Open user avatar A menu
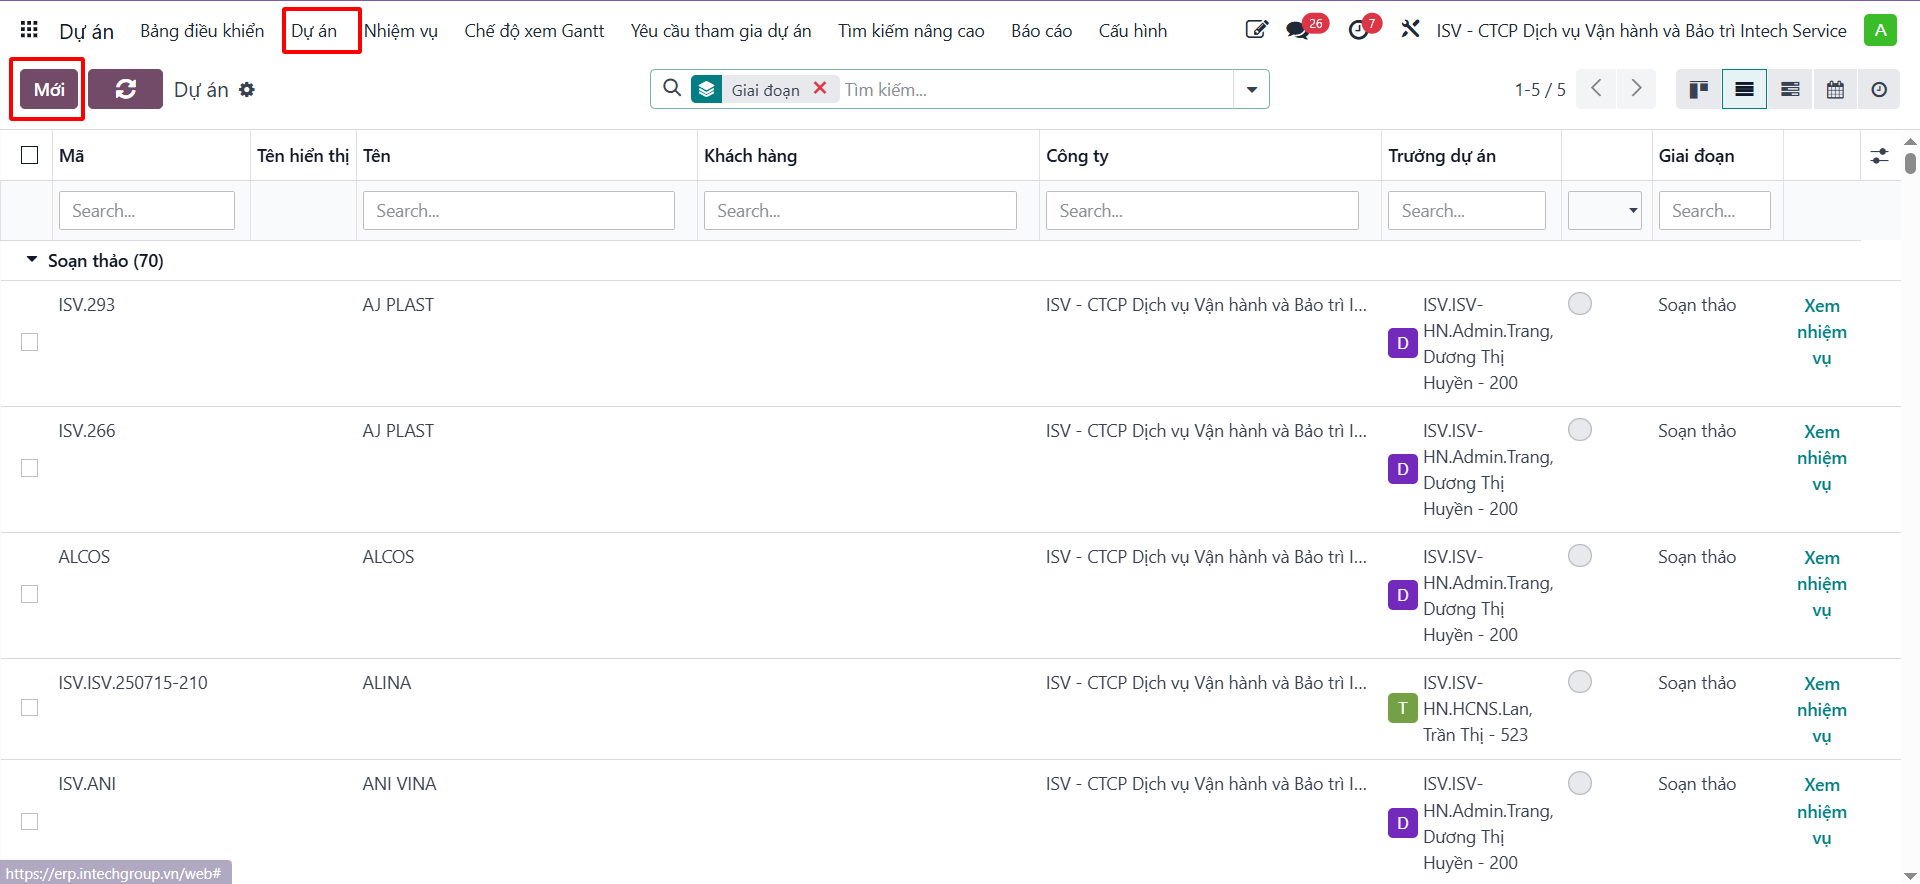 1880,30
